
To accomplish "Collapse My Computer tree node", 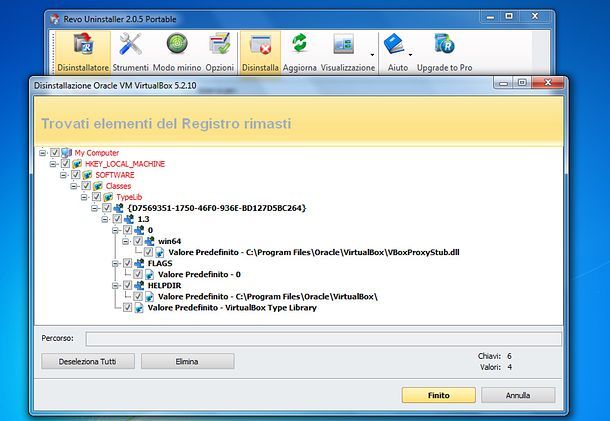I will [x=43, y=153].
